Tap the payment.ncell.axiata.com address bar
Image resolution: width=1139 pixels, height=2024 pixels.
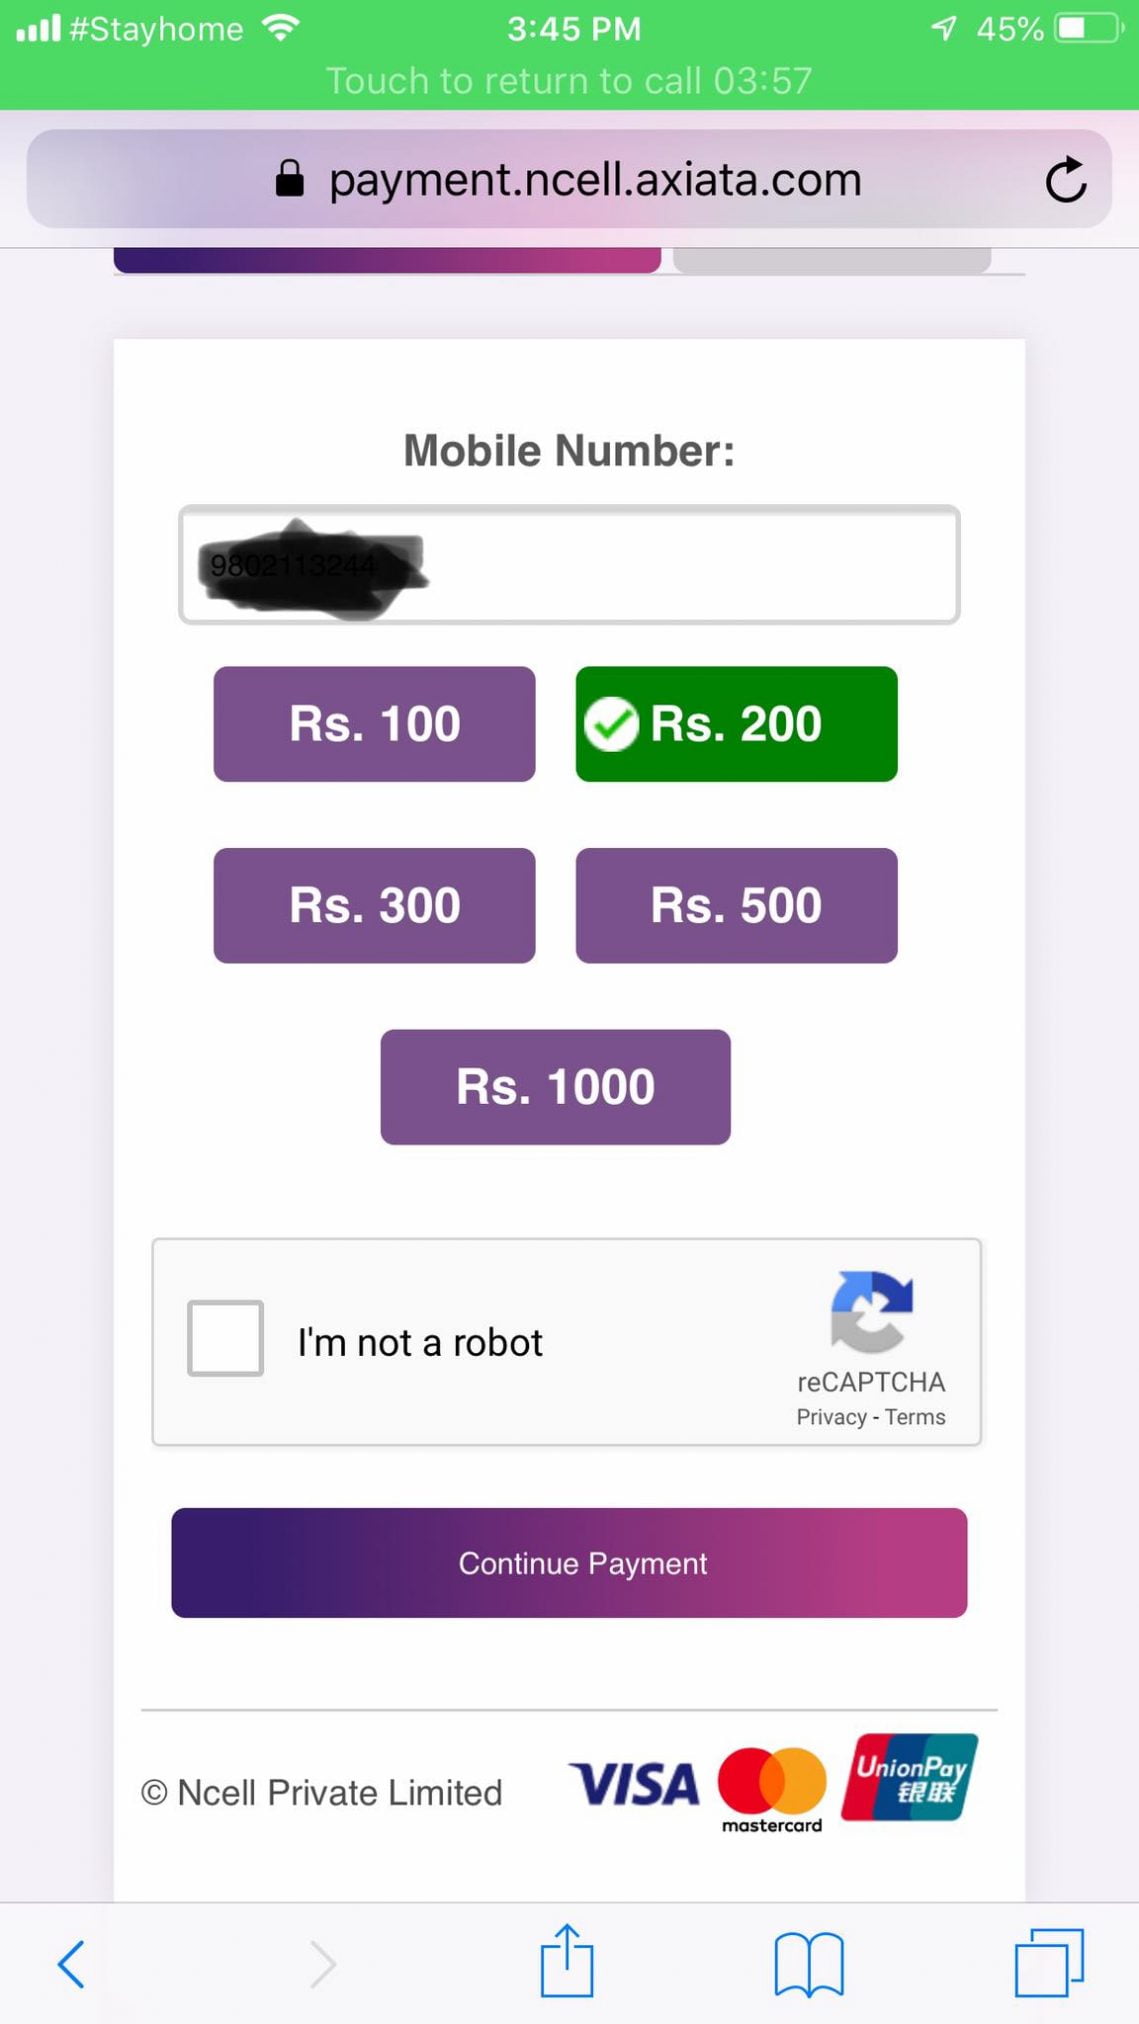coord(595,180)
